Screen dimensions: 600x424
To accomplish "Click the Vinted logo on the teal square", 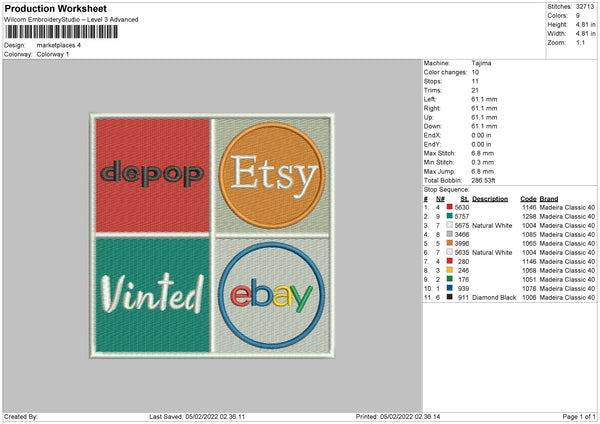I will tap(152, 293).
